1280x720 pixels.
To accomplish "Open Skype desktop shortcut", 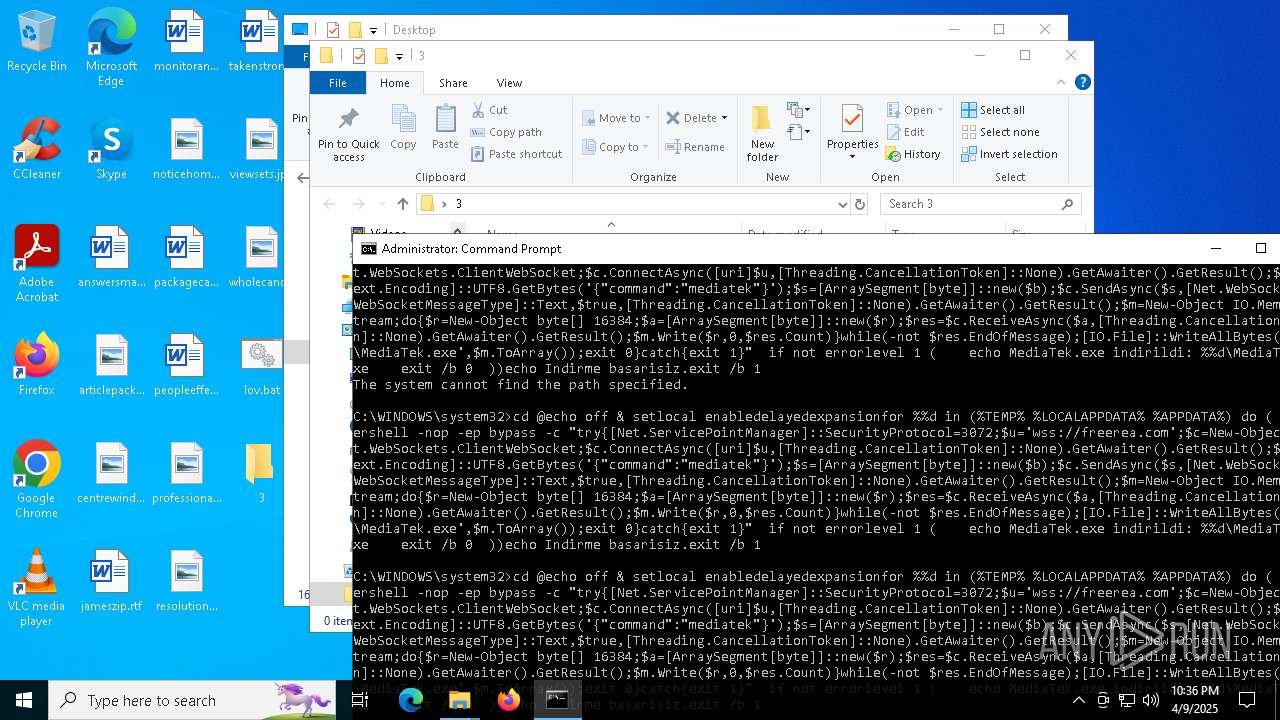I will [x=111, y=149].
